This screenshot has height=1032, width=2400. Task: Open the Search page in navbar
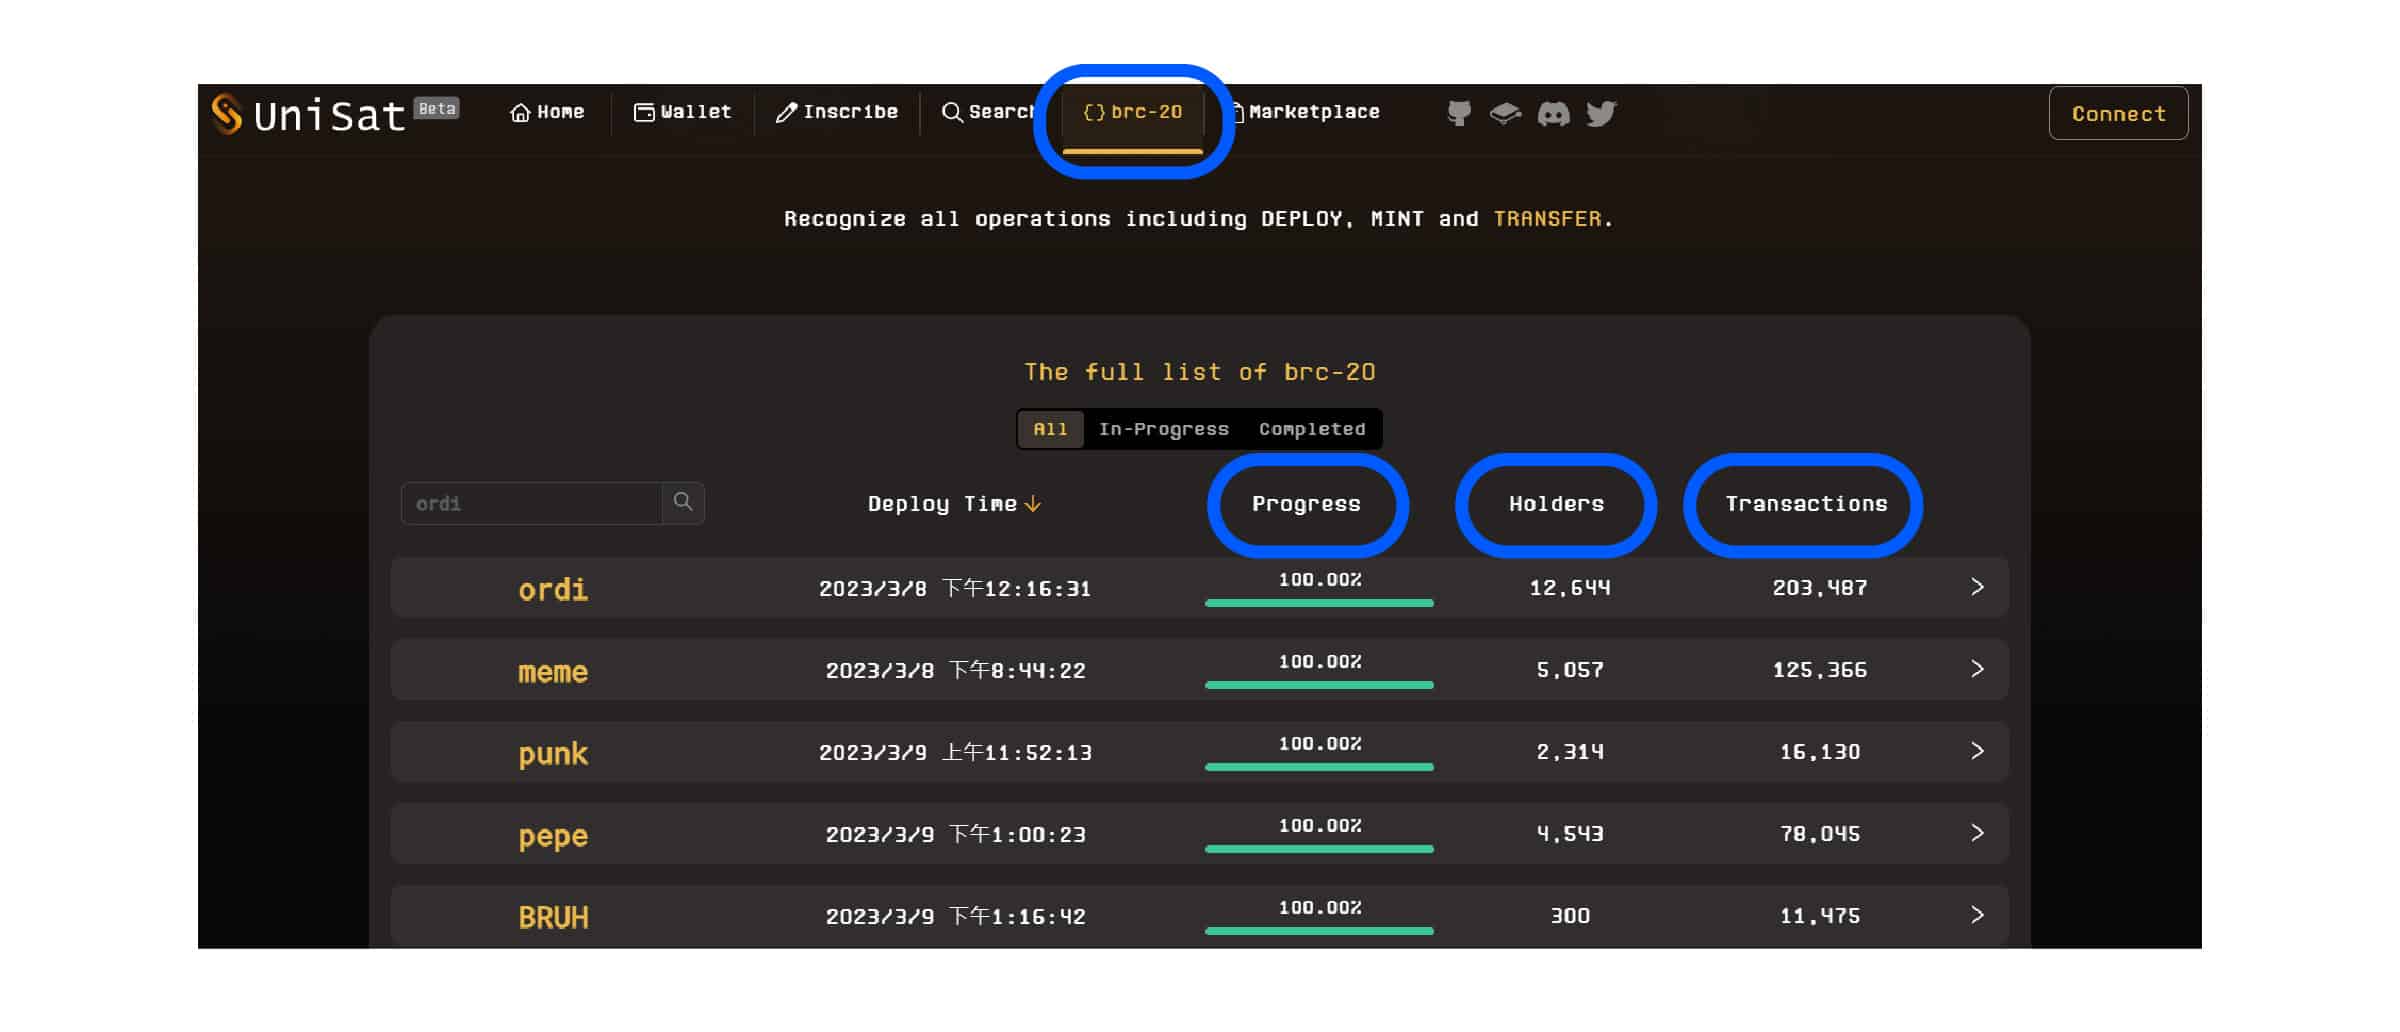(x=987, y=112)
